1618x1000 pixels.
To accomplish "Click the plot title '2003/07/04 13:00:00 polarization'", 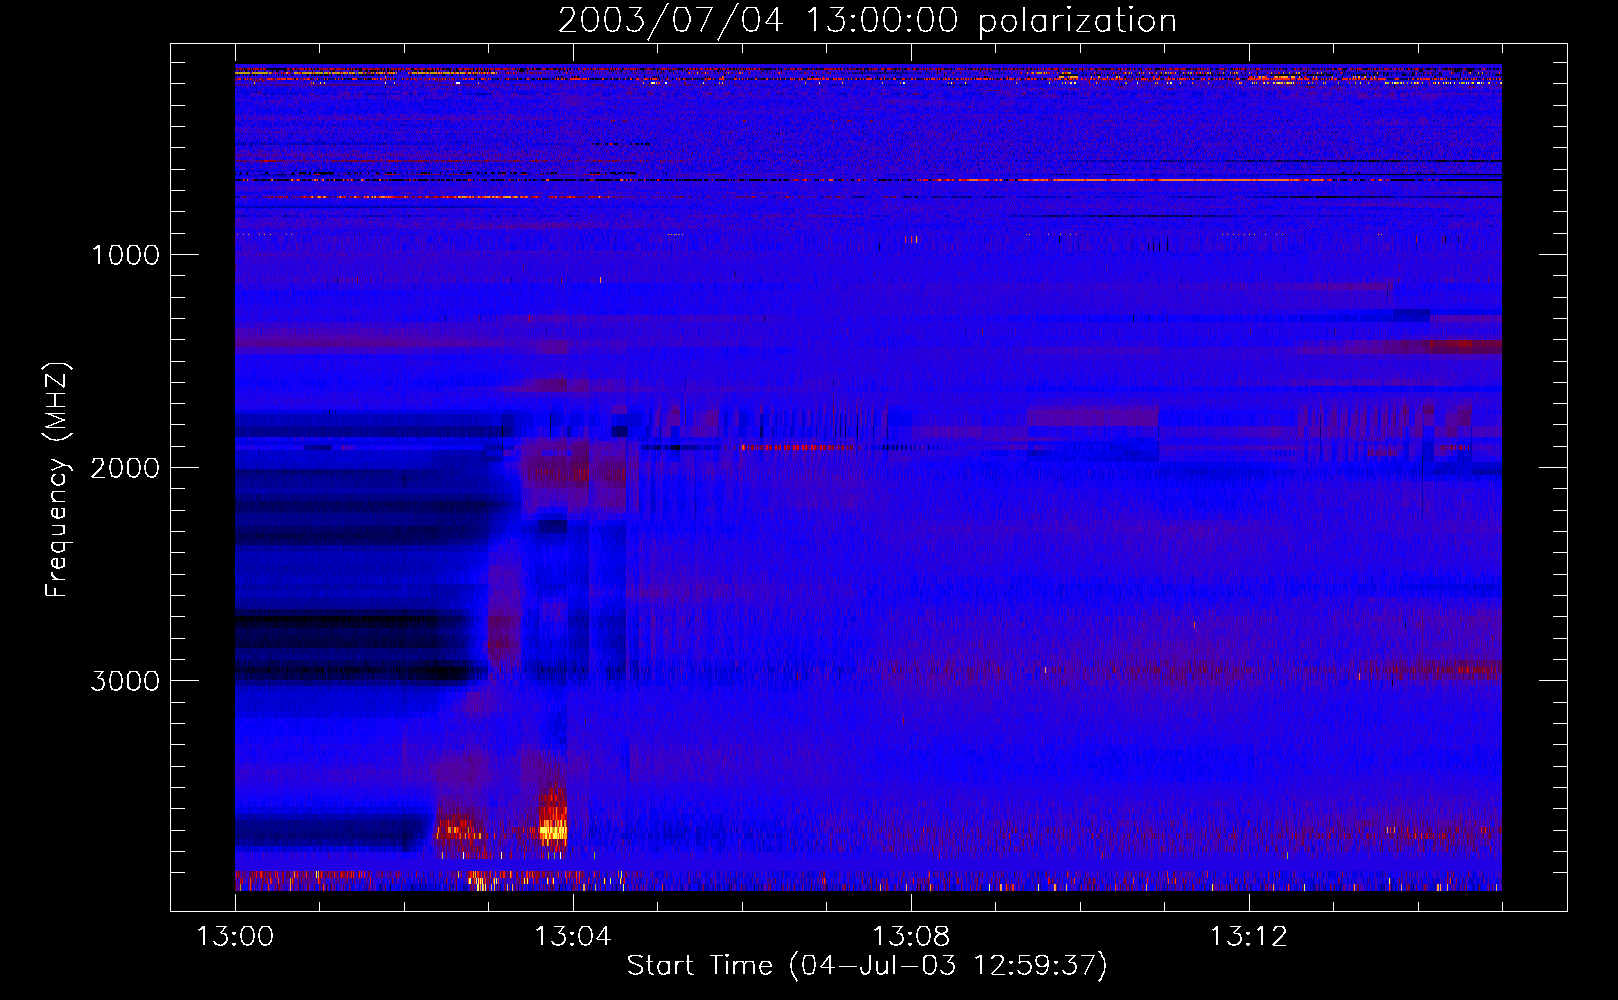I will click(x=867, y=20).
